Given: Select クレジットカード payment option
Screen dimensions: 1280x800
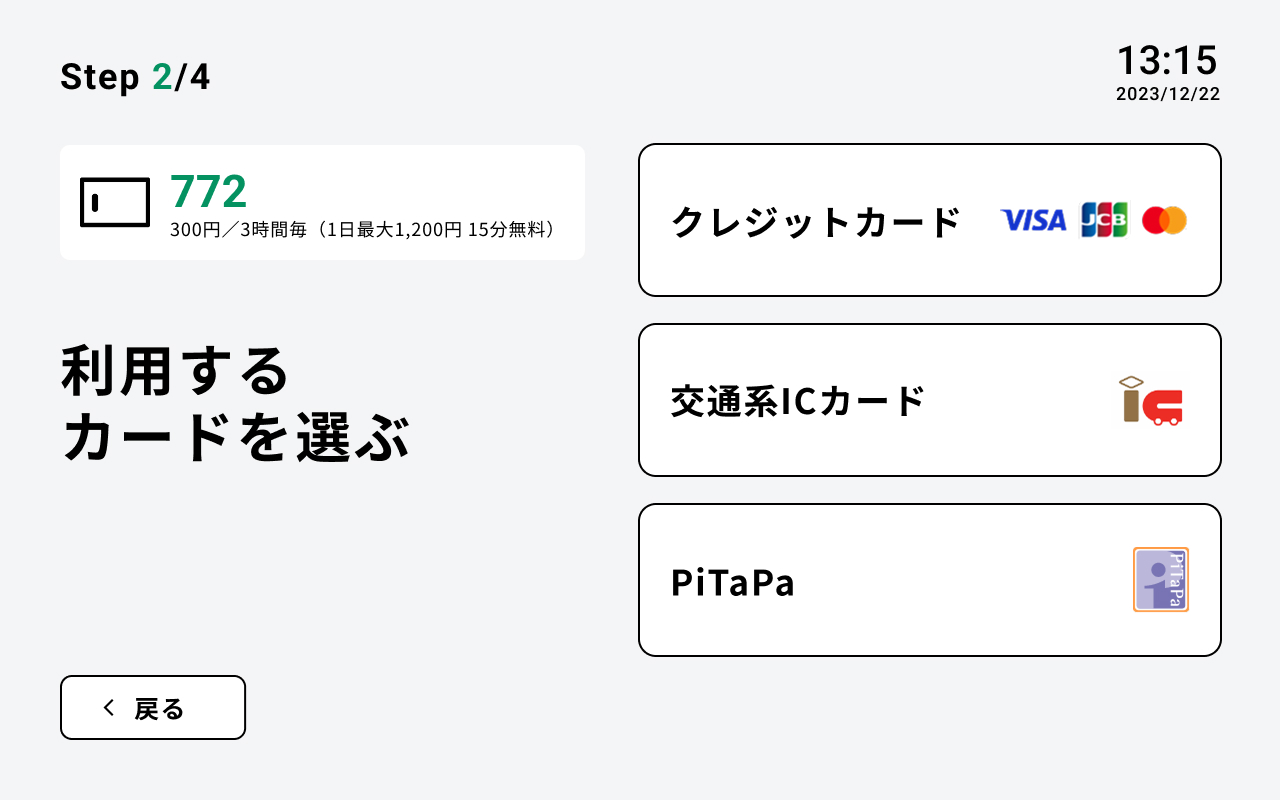Looking at the screenshot, I should (x=929, y=220).
